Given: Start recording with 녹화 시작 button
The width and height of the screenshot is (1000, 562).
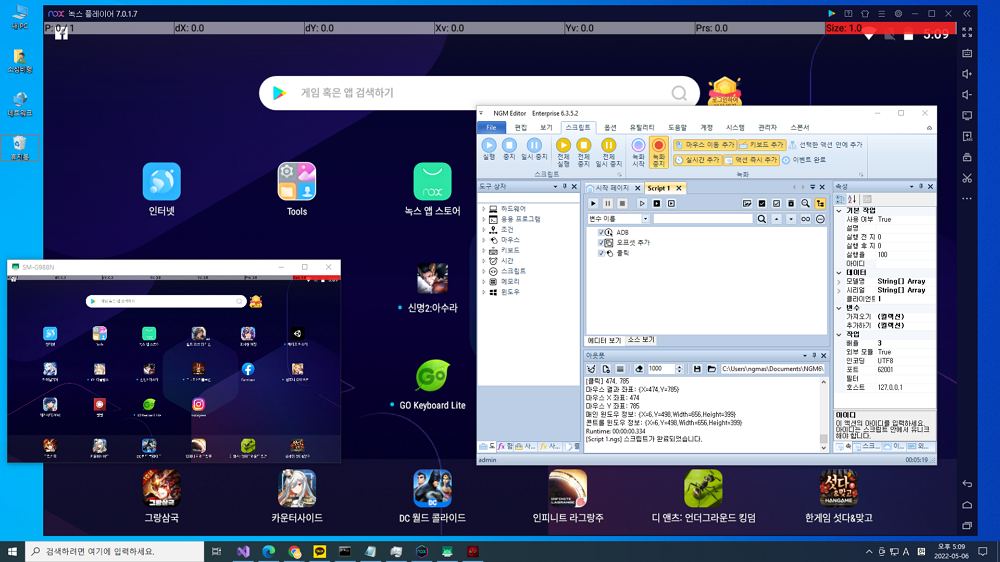Looking at the screenshot, I should [x=638, y=153].
